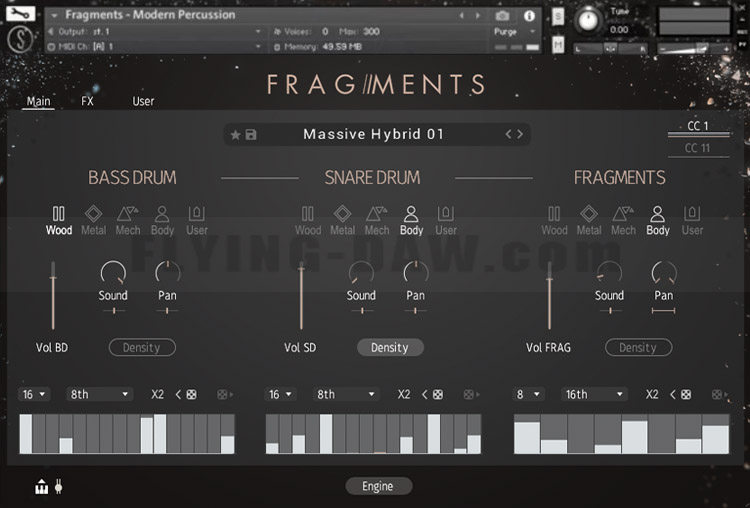Shift Bass Drum pattern left arrow
This screenshot has width=750, height=508.
tap(178, 395)
